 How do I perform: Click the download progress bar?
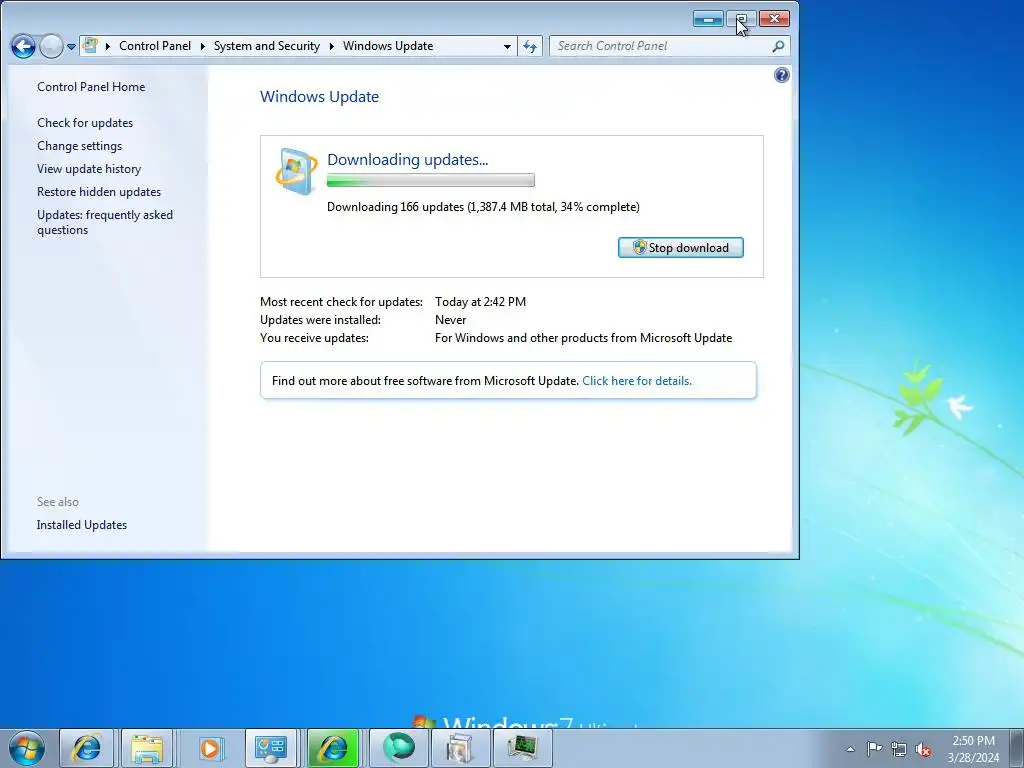pos(430,180)
